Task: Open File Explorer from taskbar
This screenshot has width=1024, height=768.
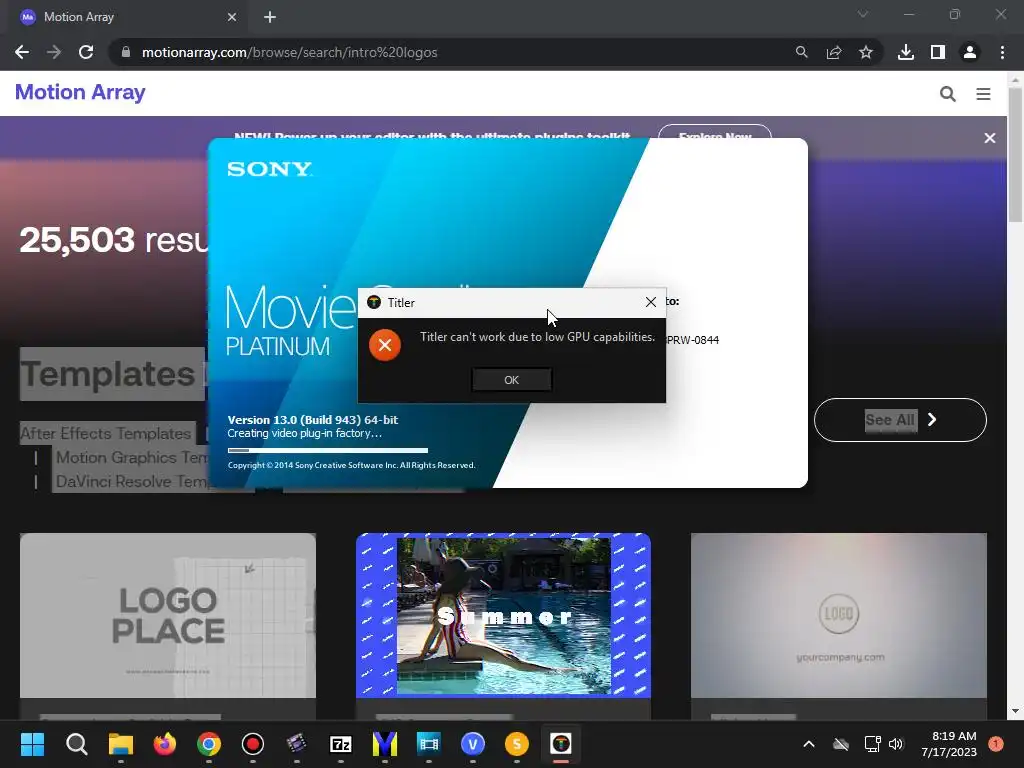Action: click(x=121, y=744)
